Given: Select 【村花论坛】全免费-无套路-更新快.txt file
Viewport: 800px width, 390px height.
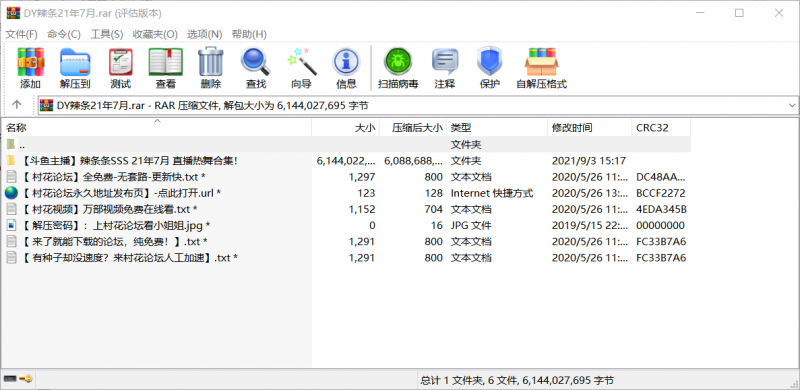Looking at the screenshot, I should coord(113,177).
